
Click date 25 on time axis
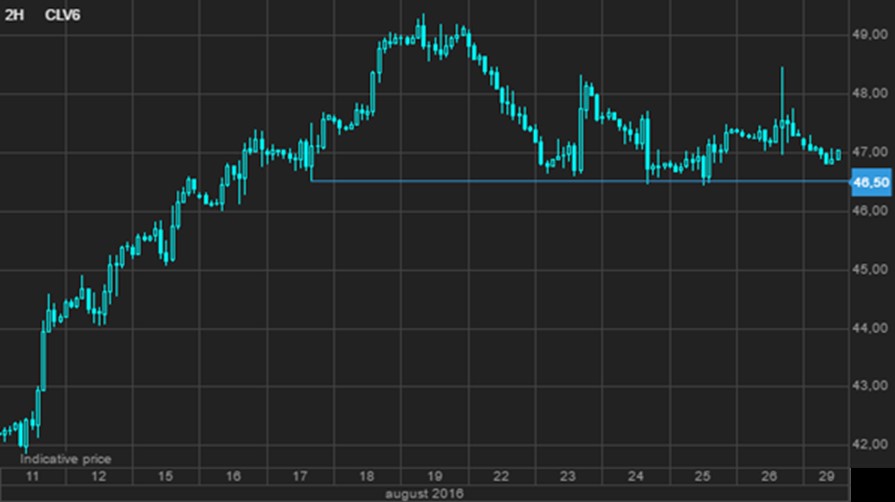tap(703, 476)
